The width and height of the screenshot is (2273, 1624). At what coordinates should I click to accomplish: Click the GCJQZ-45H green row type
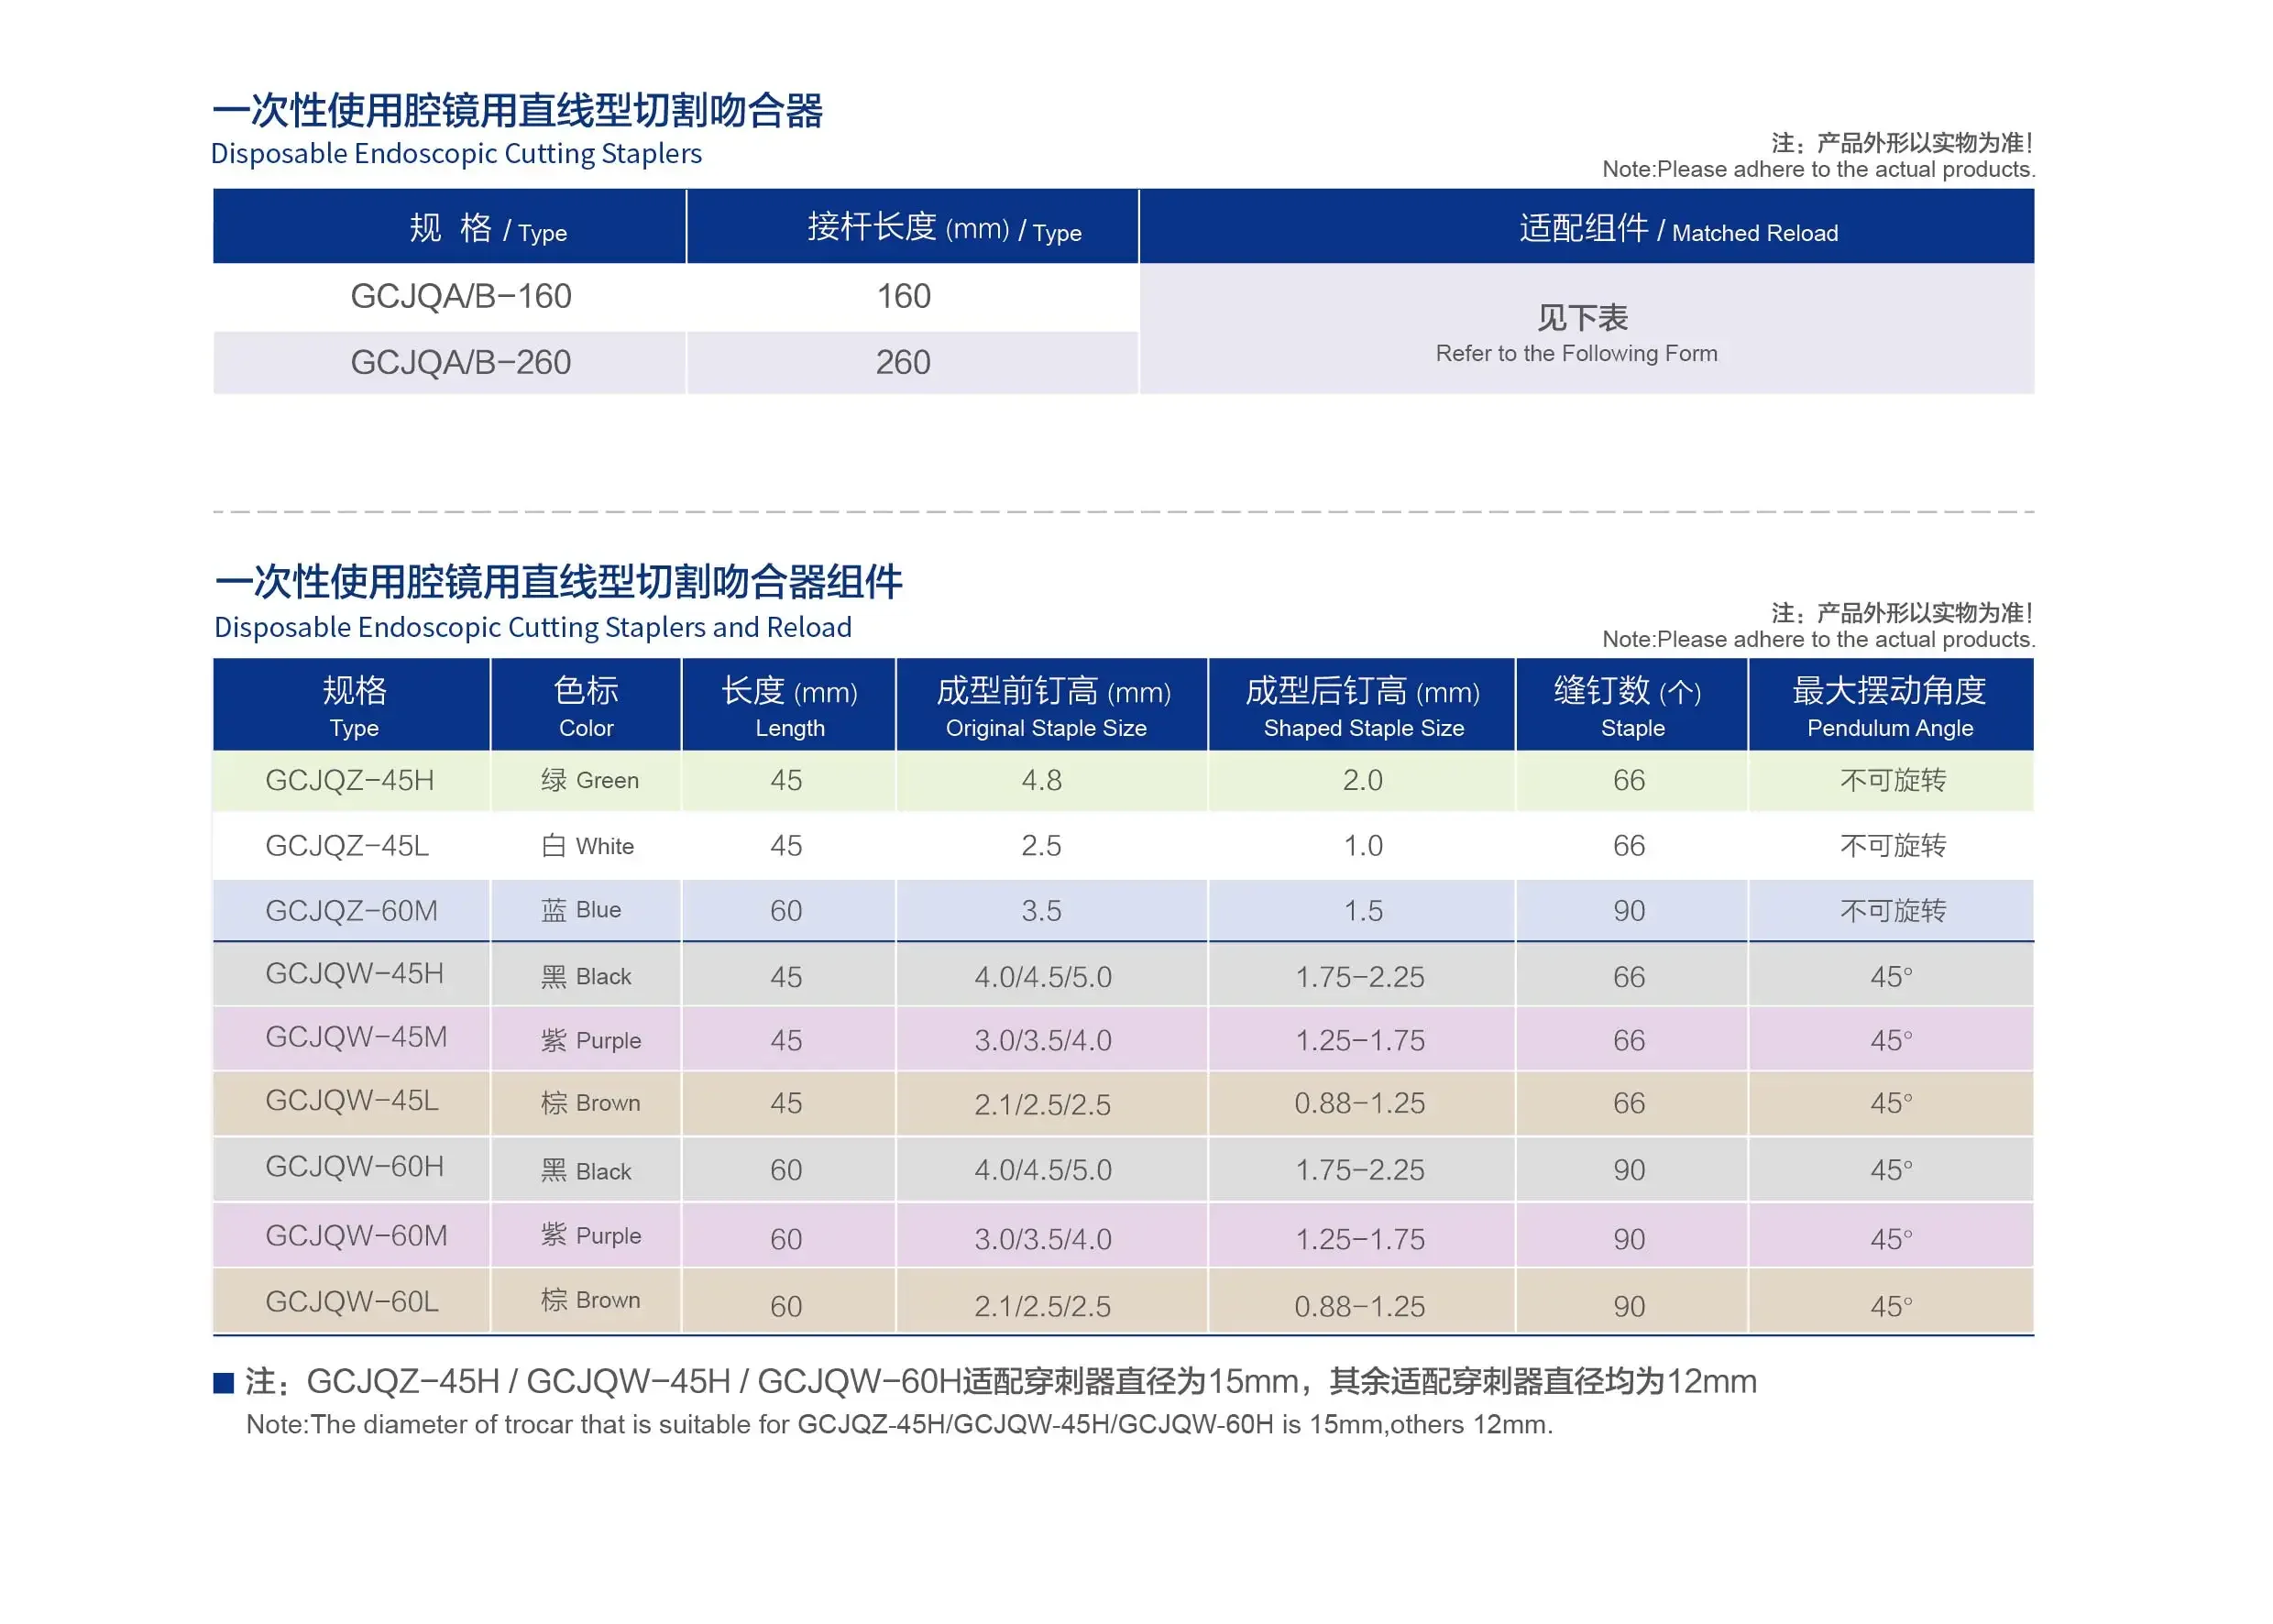[x=349, y=780]
